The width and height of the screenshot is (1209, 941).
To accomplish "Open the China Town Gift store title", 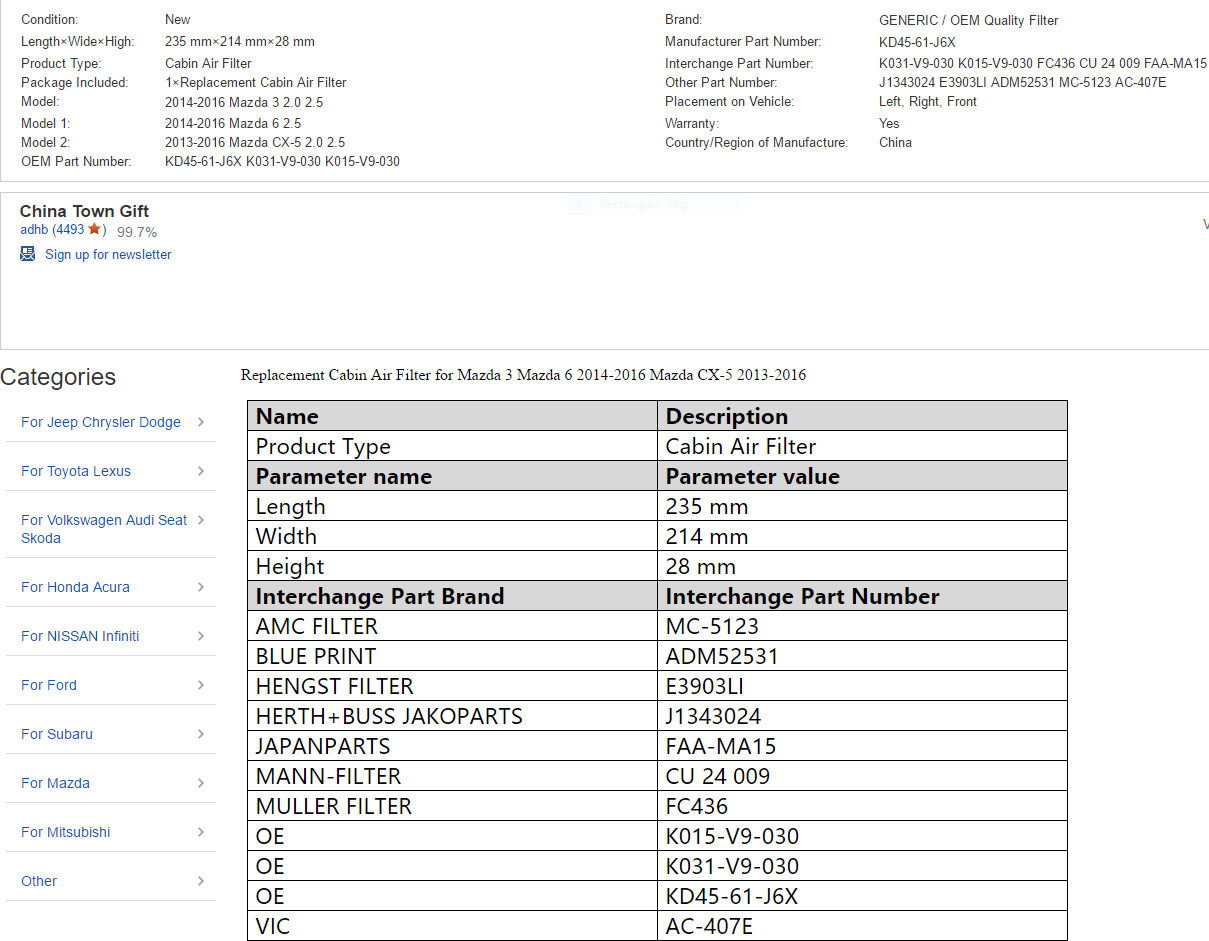I will point(84,211).
